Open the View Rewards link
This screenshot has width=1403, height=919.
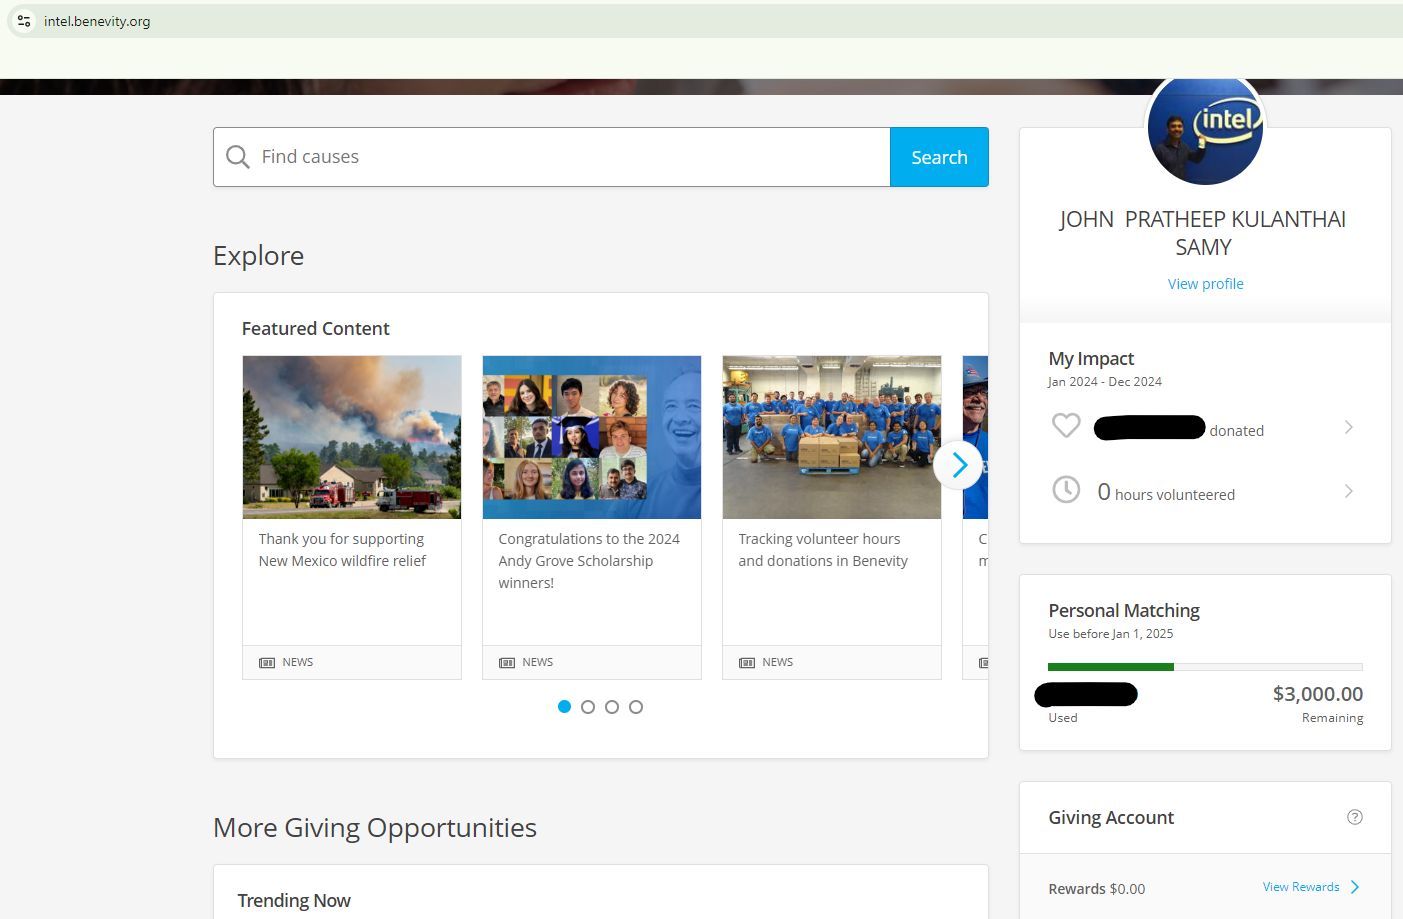tap(1301, 887)
